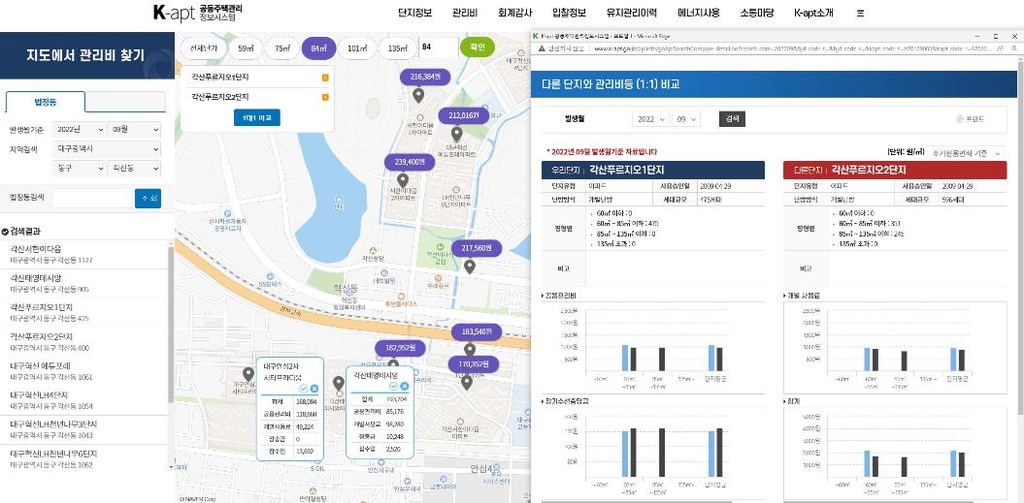Click the blue 1대1 비교 button
Viewport: 1024px width, 503px height.
click(x=256, y=117)
